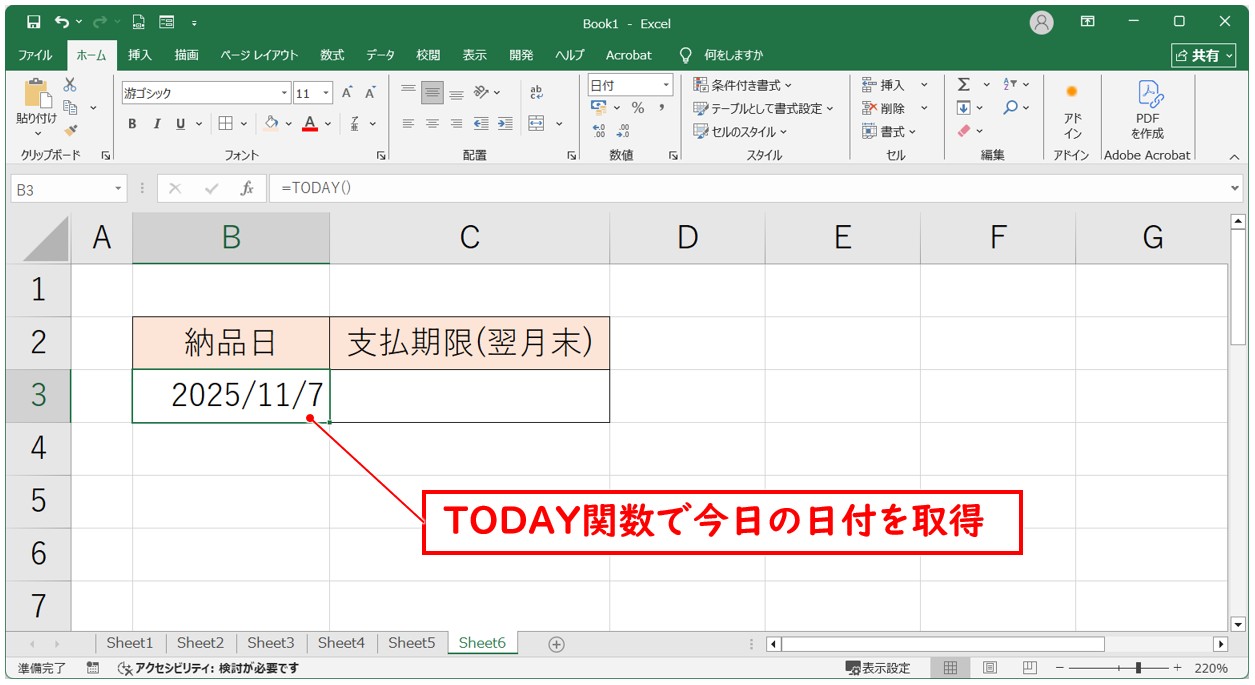Toggle italic formatting on the cell

156,123
